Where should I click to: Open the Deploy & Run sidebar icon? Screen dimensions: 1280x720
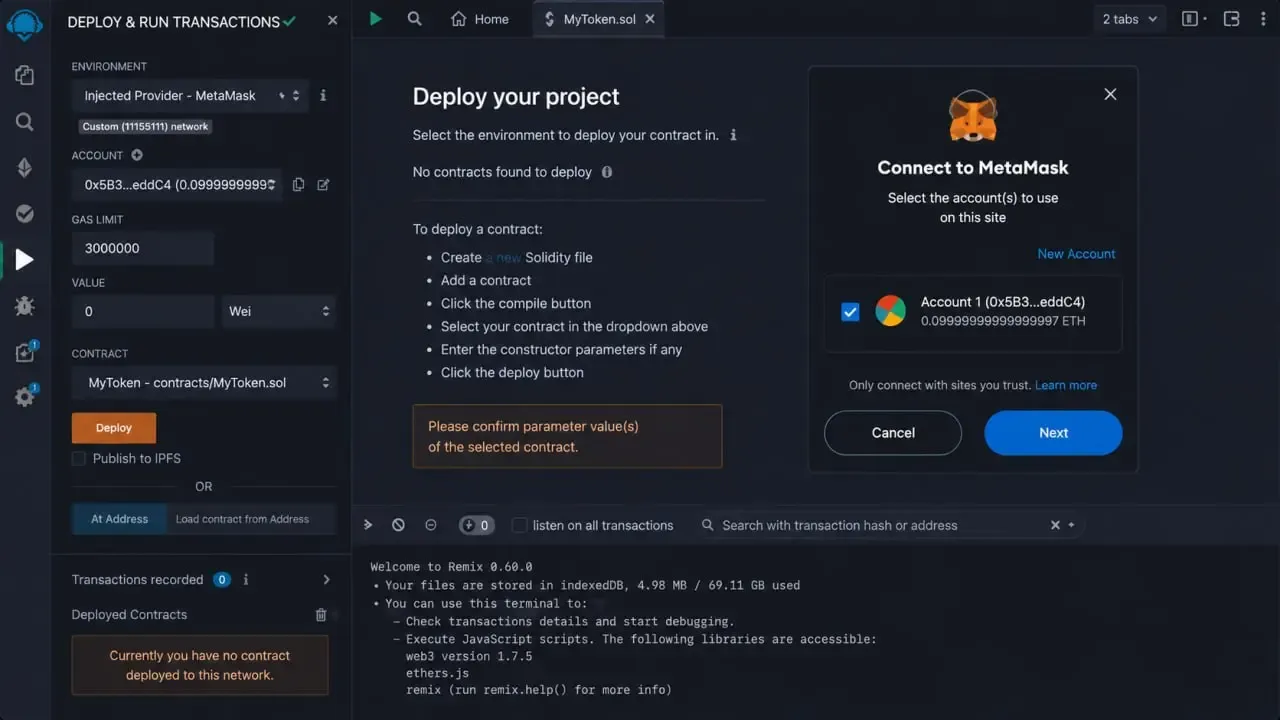coord(24,260)
